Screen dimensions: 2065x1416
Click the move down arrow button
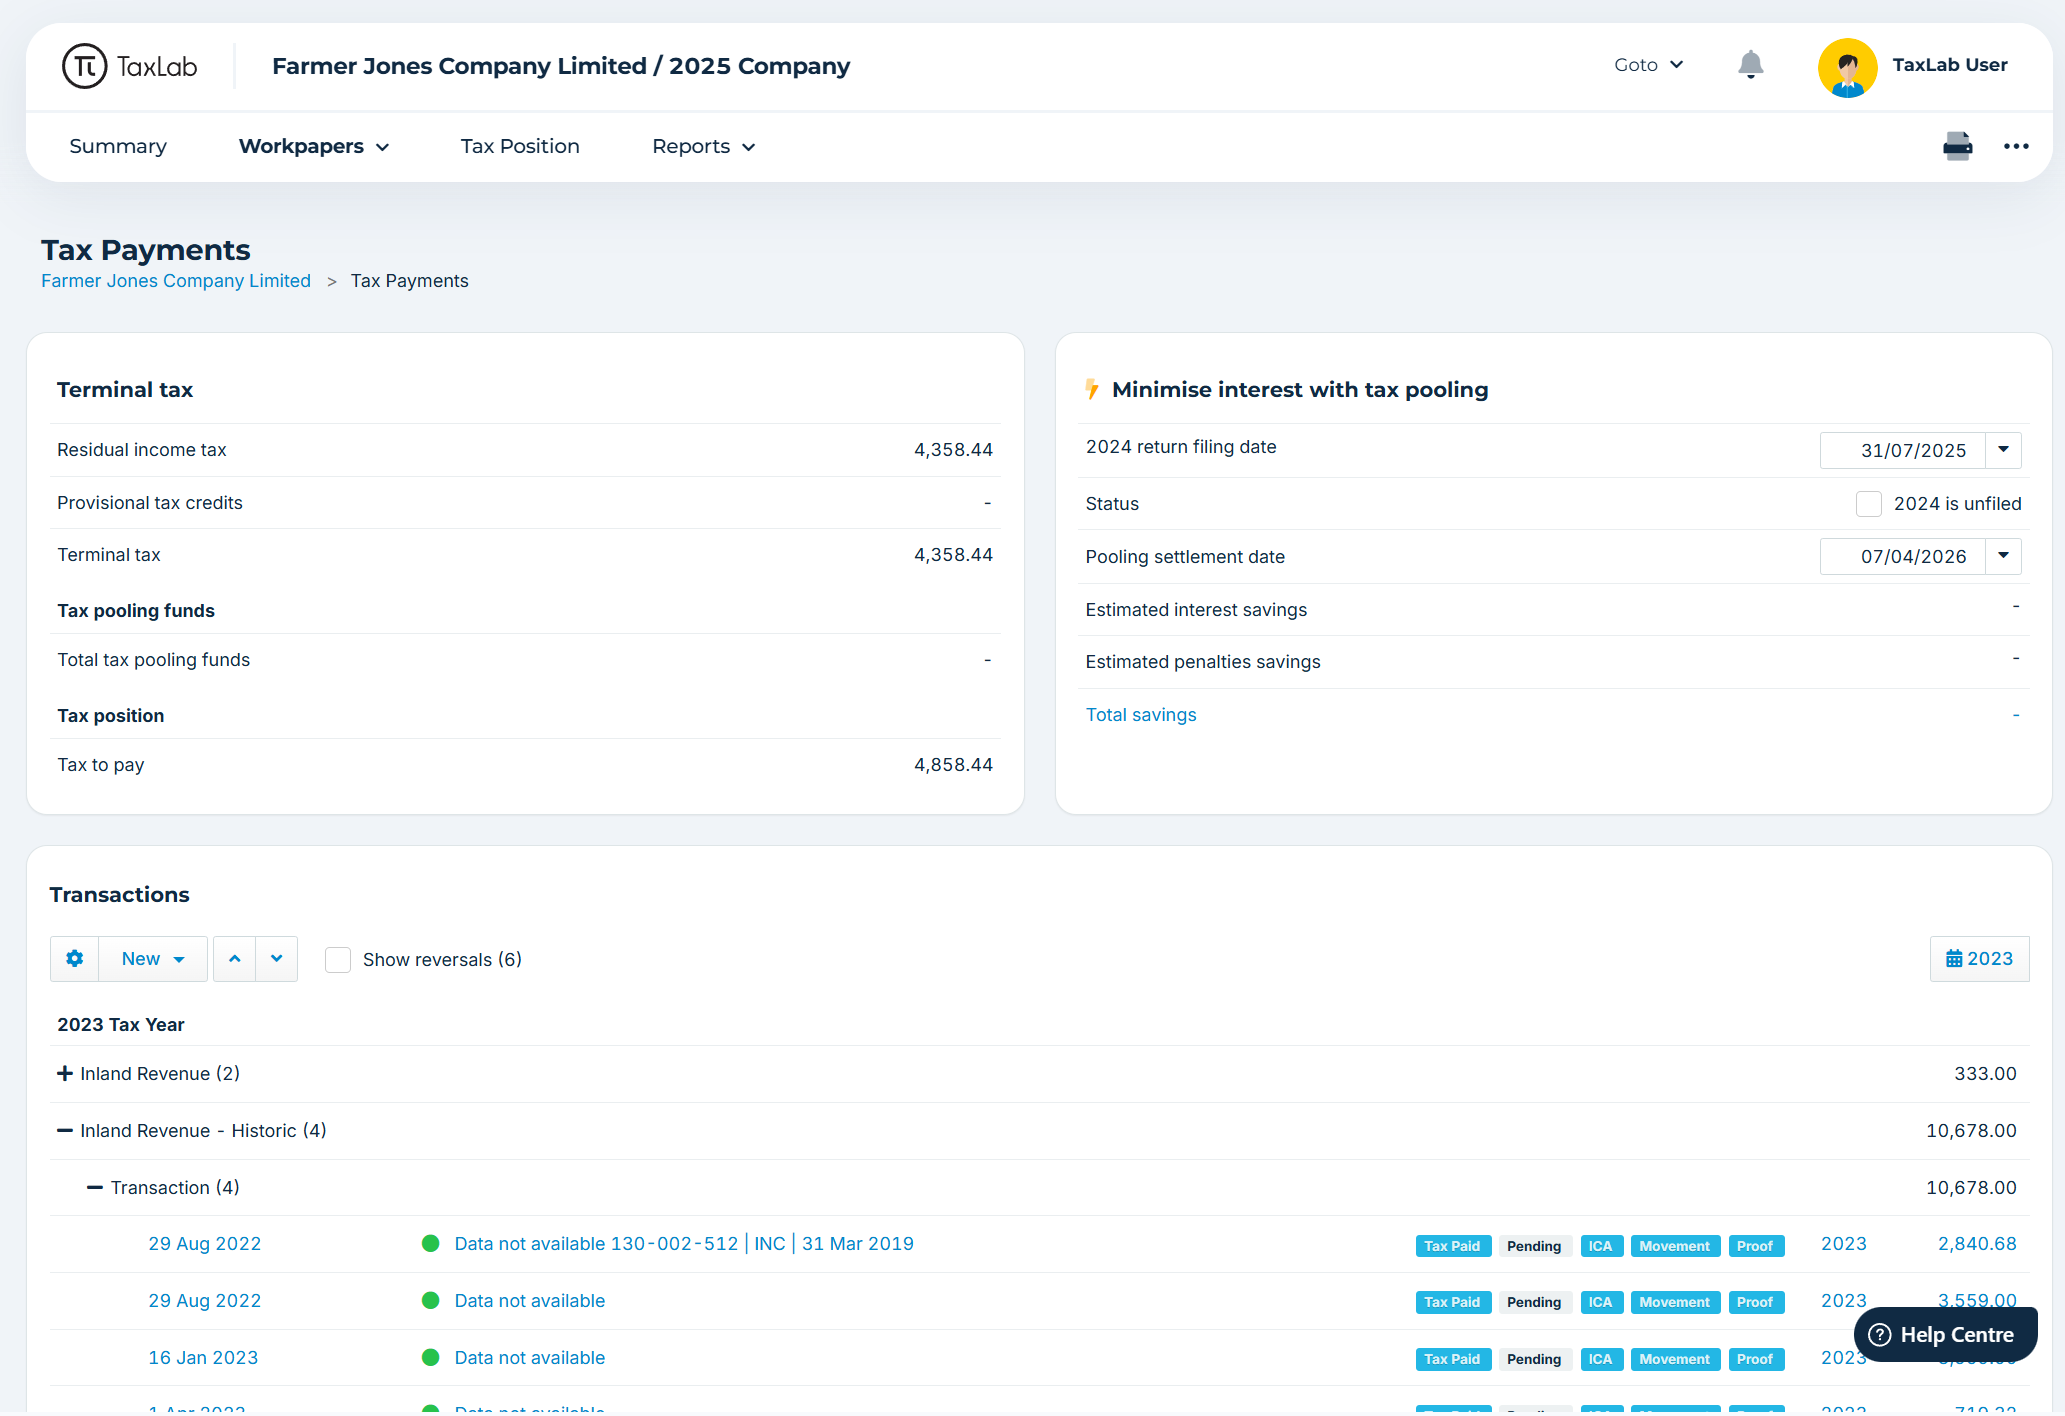[277, 959]
